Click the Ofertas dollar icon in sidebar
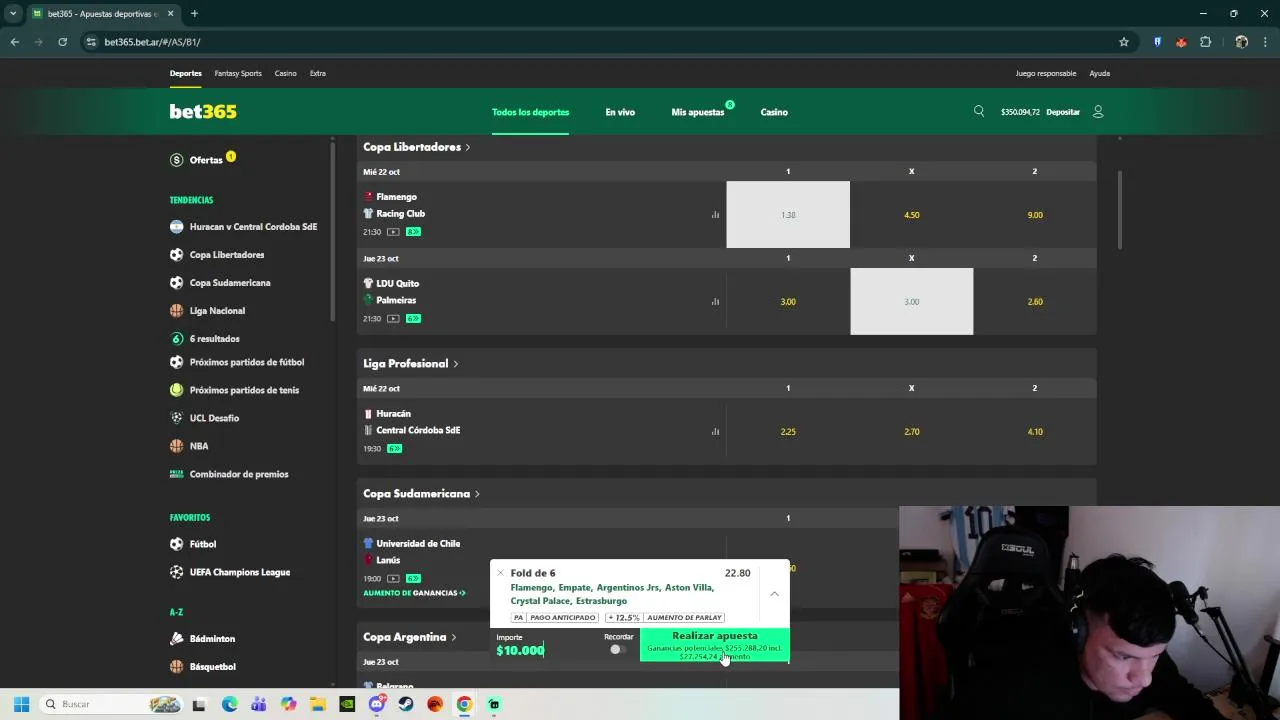The width and height of the screenshot is (1280, 720). [x=176, y=160]
